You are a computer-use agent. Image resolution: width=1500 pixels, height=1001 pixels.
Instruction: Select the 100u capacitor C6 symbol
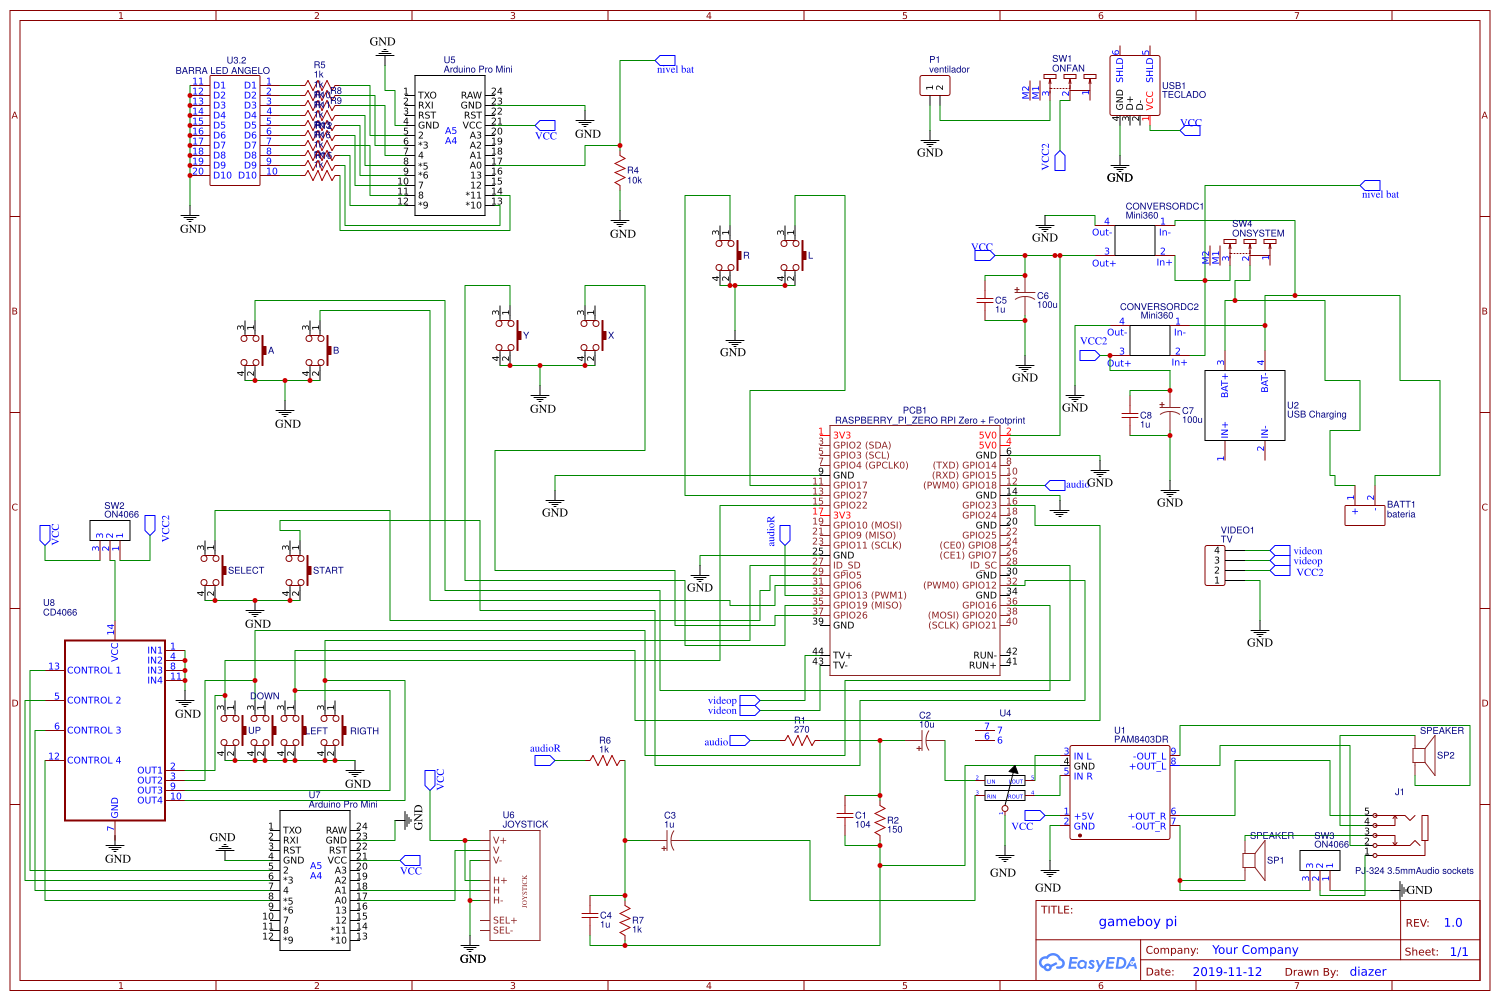click(x=1025, y=295)
